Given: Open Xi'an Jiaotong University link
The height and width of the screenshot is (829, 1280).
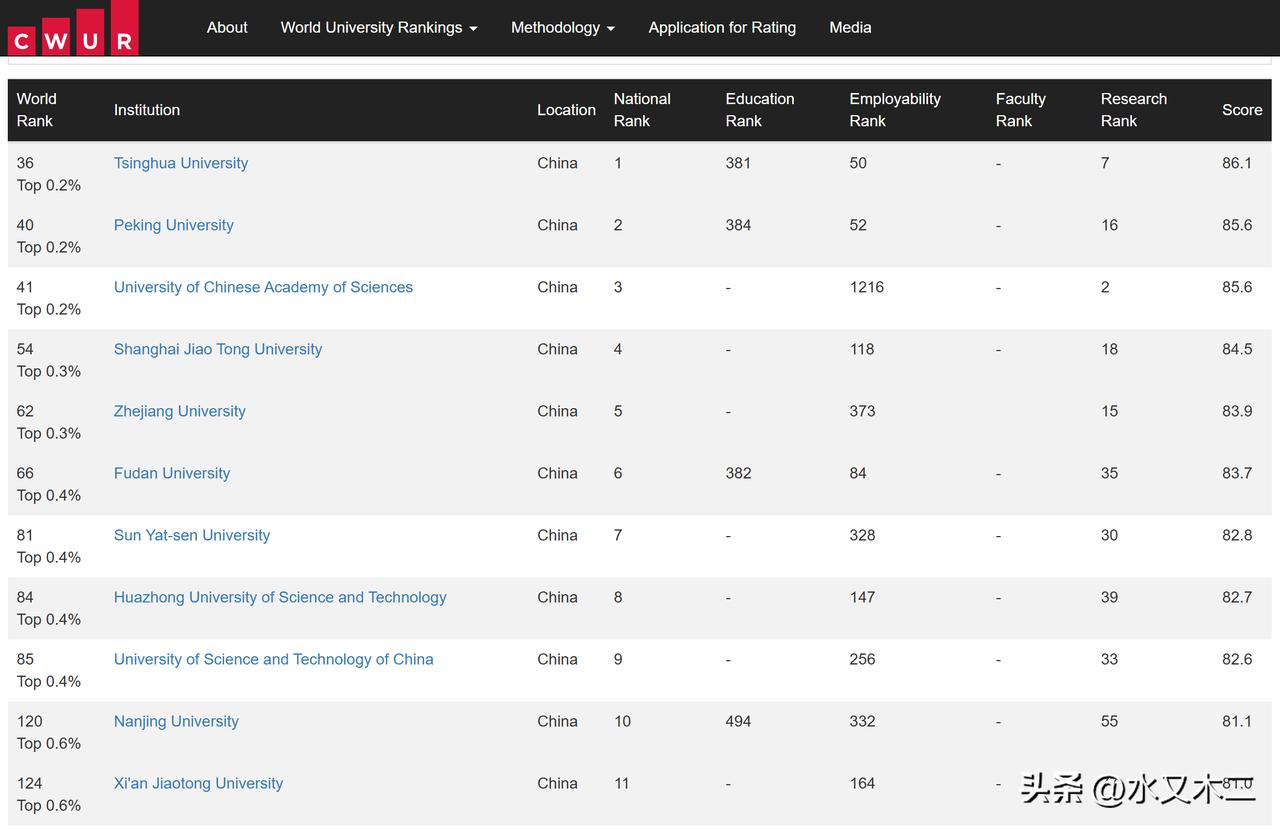Looking at the screenshot, I should click(x=198, y=783).
